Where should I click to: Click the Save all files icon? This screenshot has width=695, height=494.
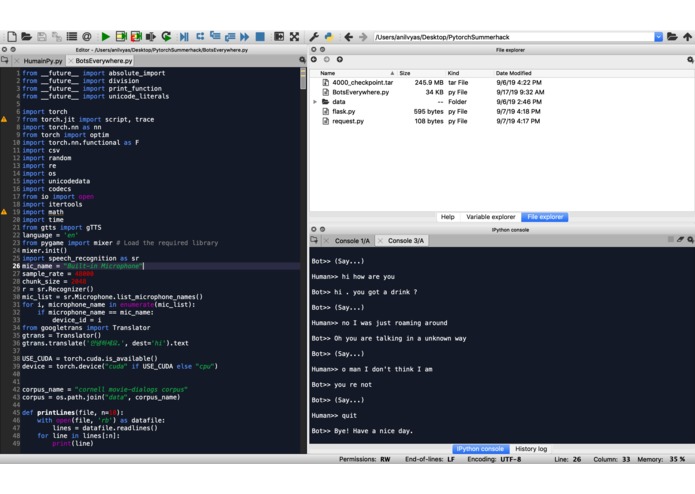tap(57, 37)
